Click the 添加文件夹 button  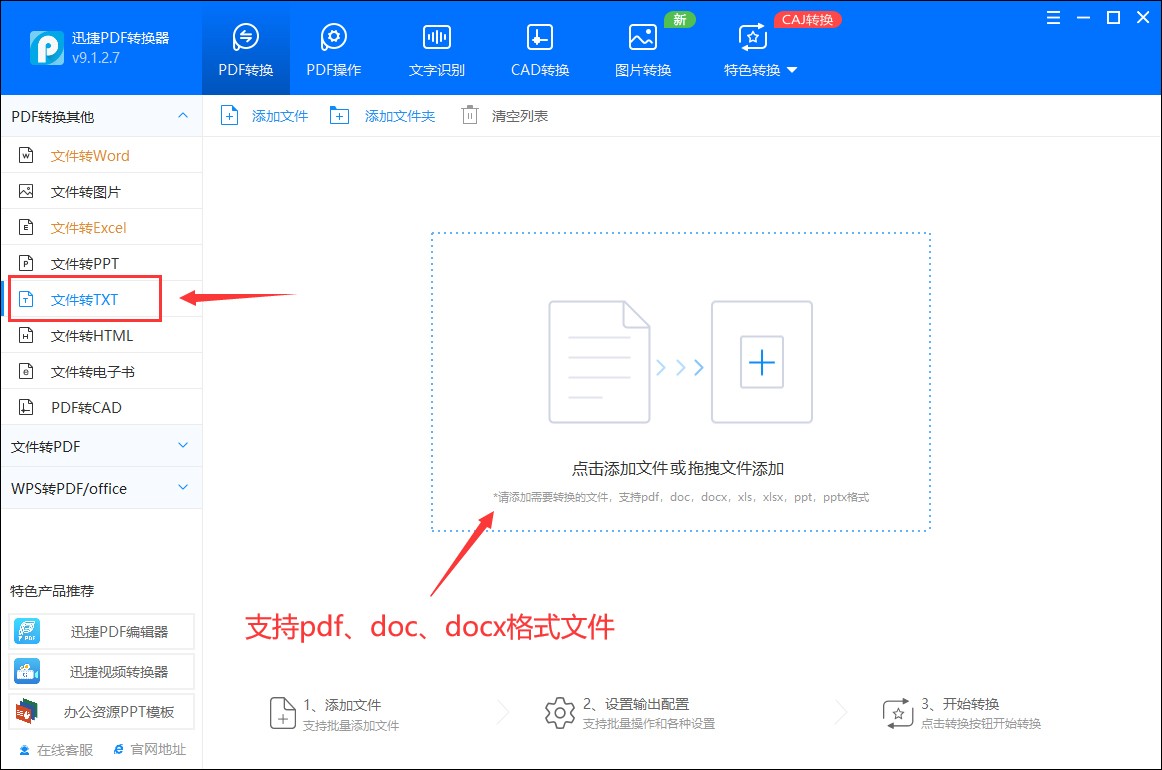coord(382,116)
